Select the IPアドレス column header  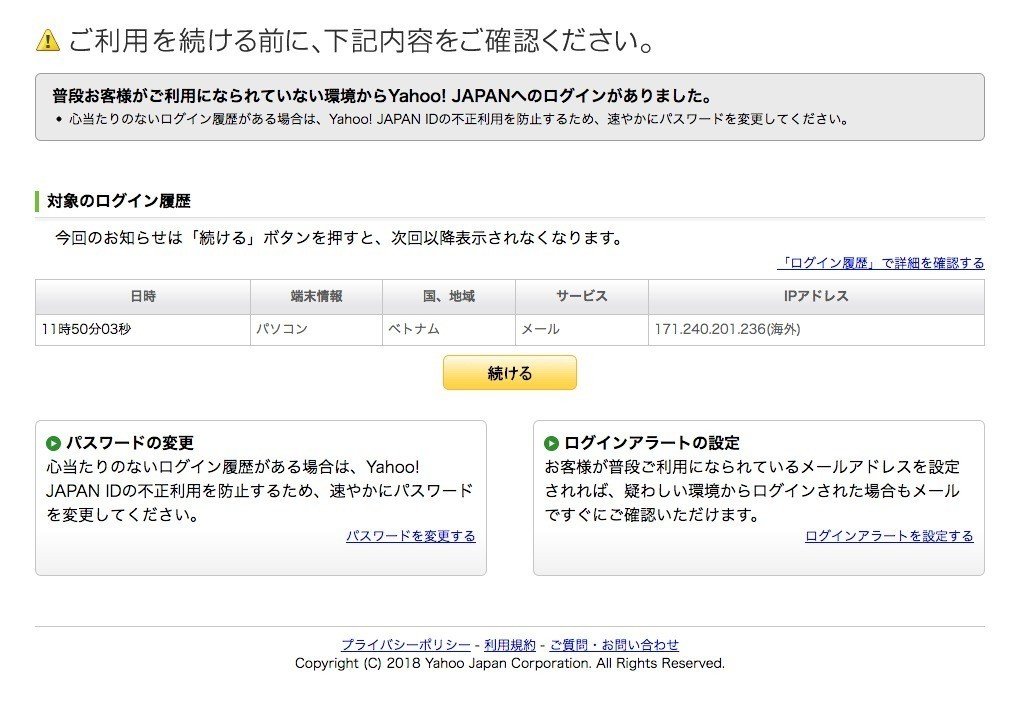click(816, 296)
